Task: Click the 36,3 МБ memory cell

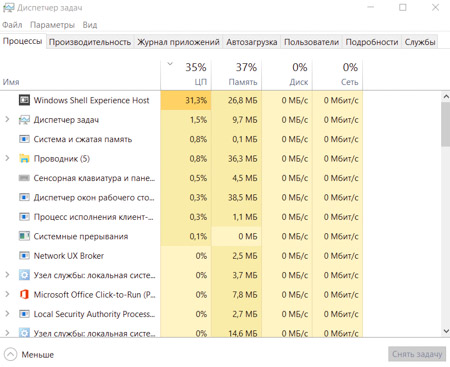Action: [x=237, y=159]
